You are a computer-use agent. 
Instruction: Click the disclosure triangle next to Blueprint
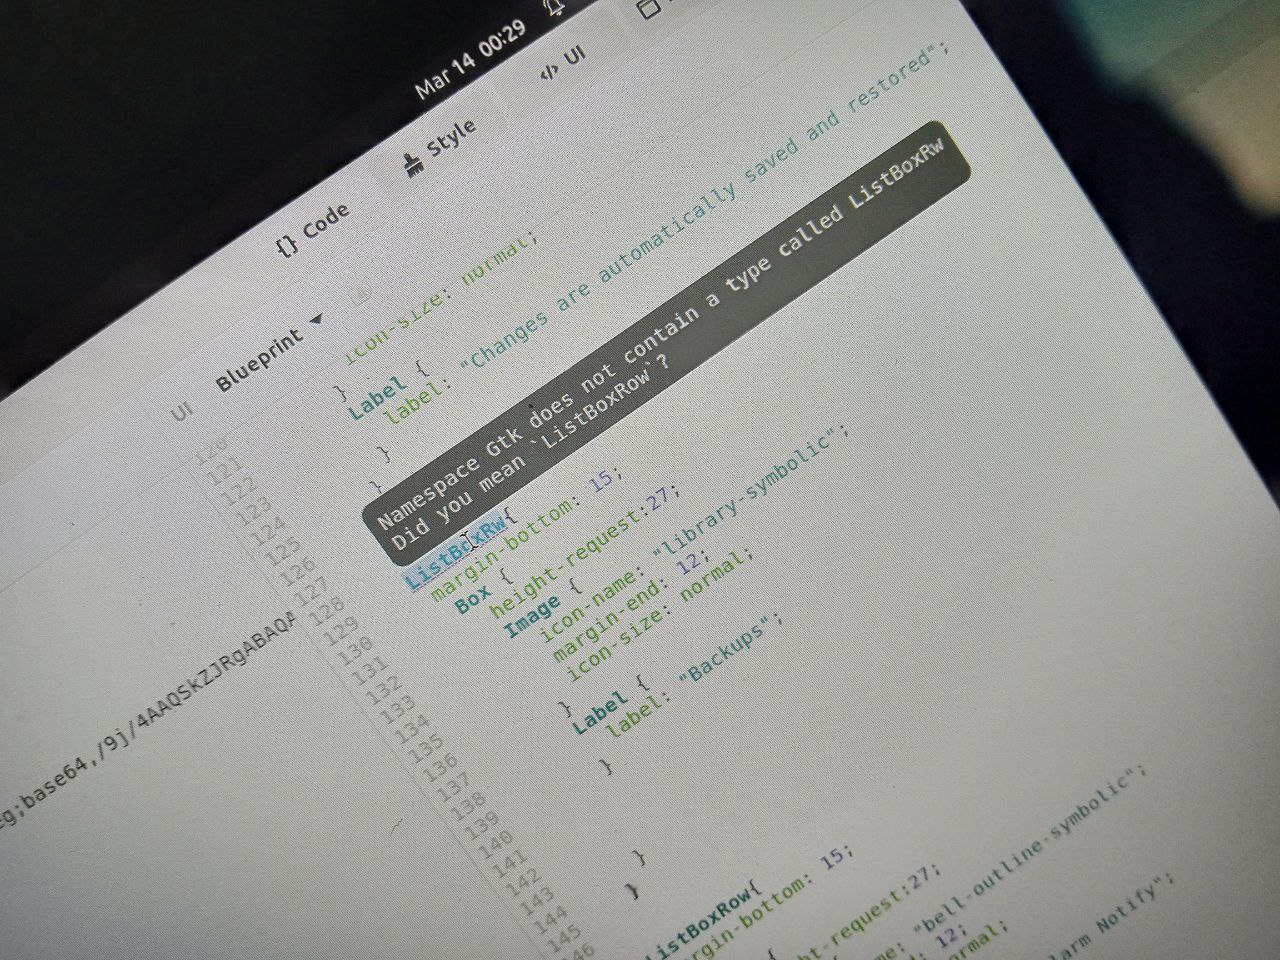click(x=316, y=318)
